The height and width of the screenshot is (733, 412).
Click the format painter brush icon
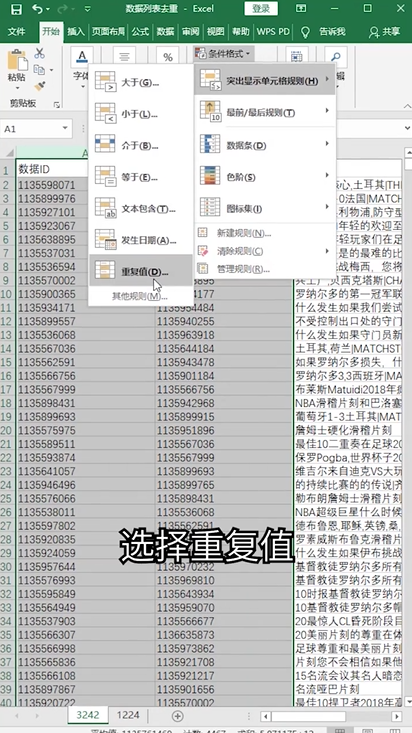pyautogui.click(x=40, y=86)
